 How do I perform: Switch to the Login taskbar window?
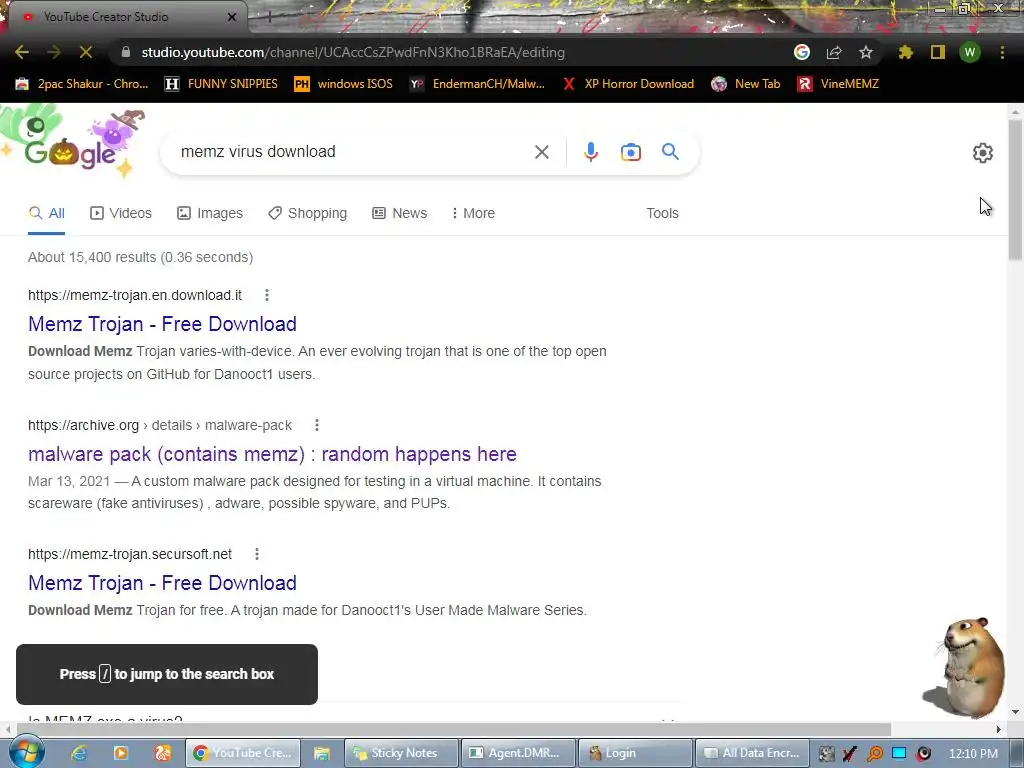coord(635,753)
